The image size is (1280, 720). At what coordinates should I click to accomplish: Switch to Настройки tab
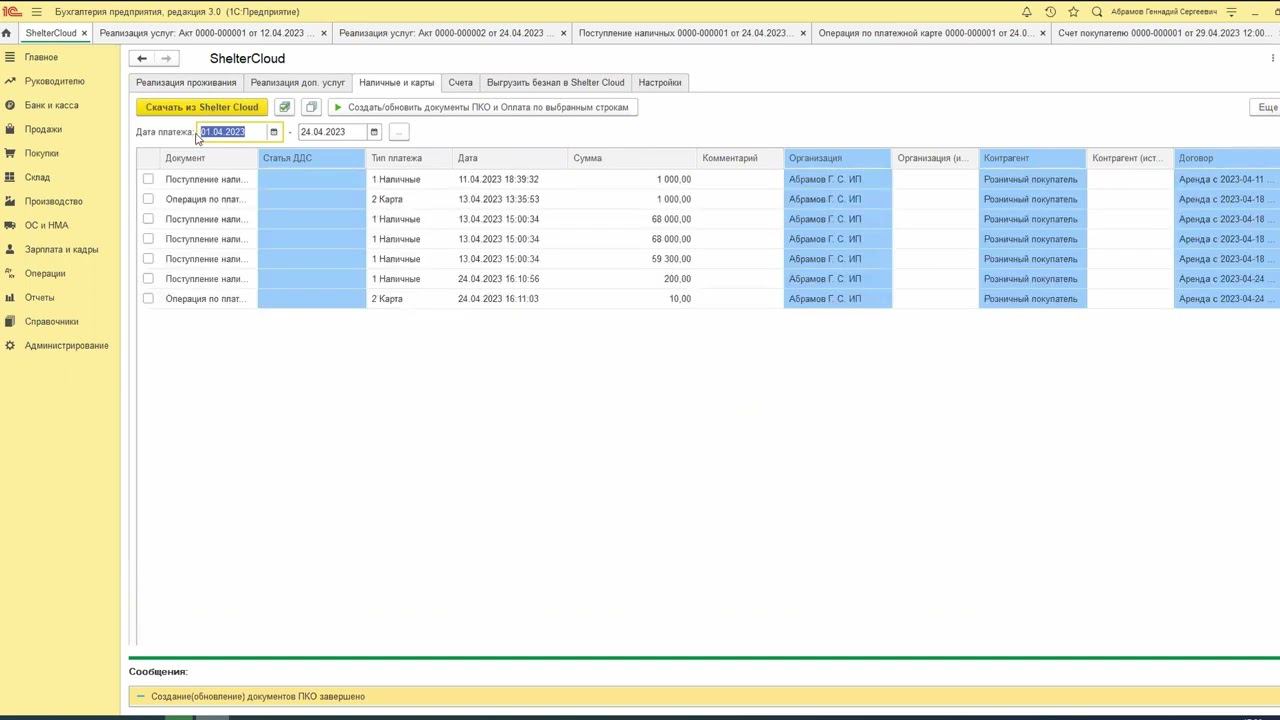[x=660, y=83]
